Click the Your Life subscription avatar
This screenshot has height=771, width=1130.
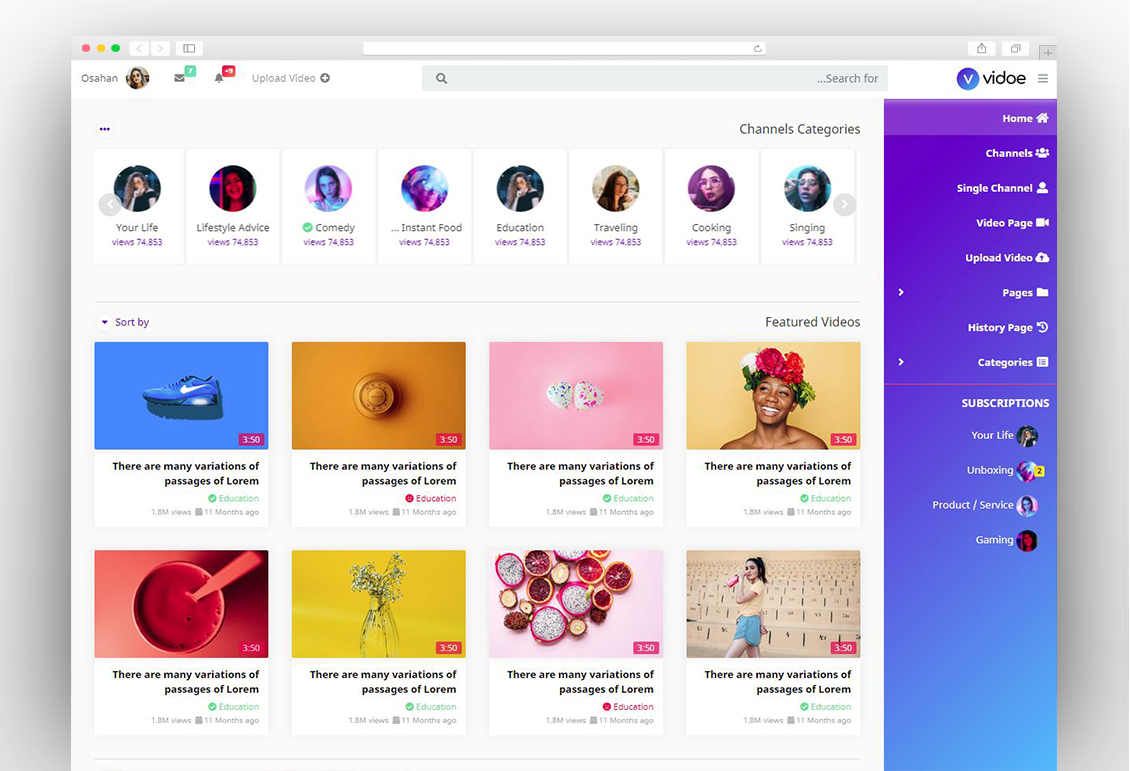(1027, 436)
